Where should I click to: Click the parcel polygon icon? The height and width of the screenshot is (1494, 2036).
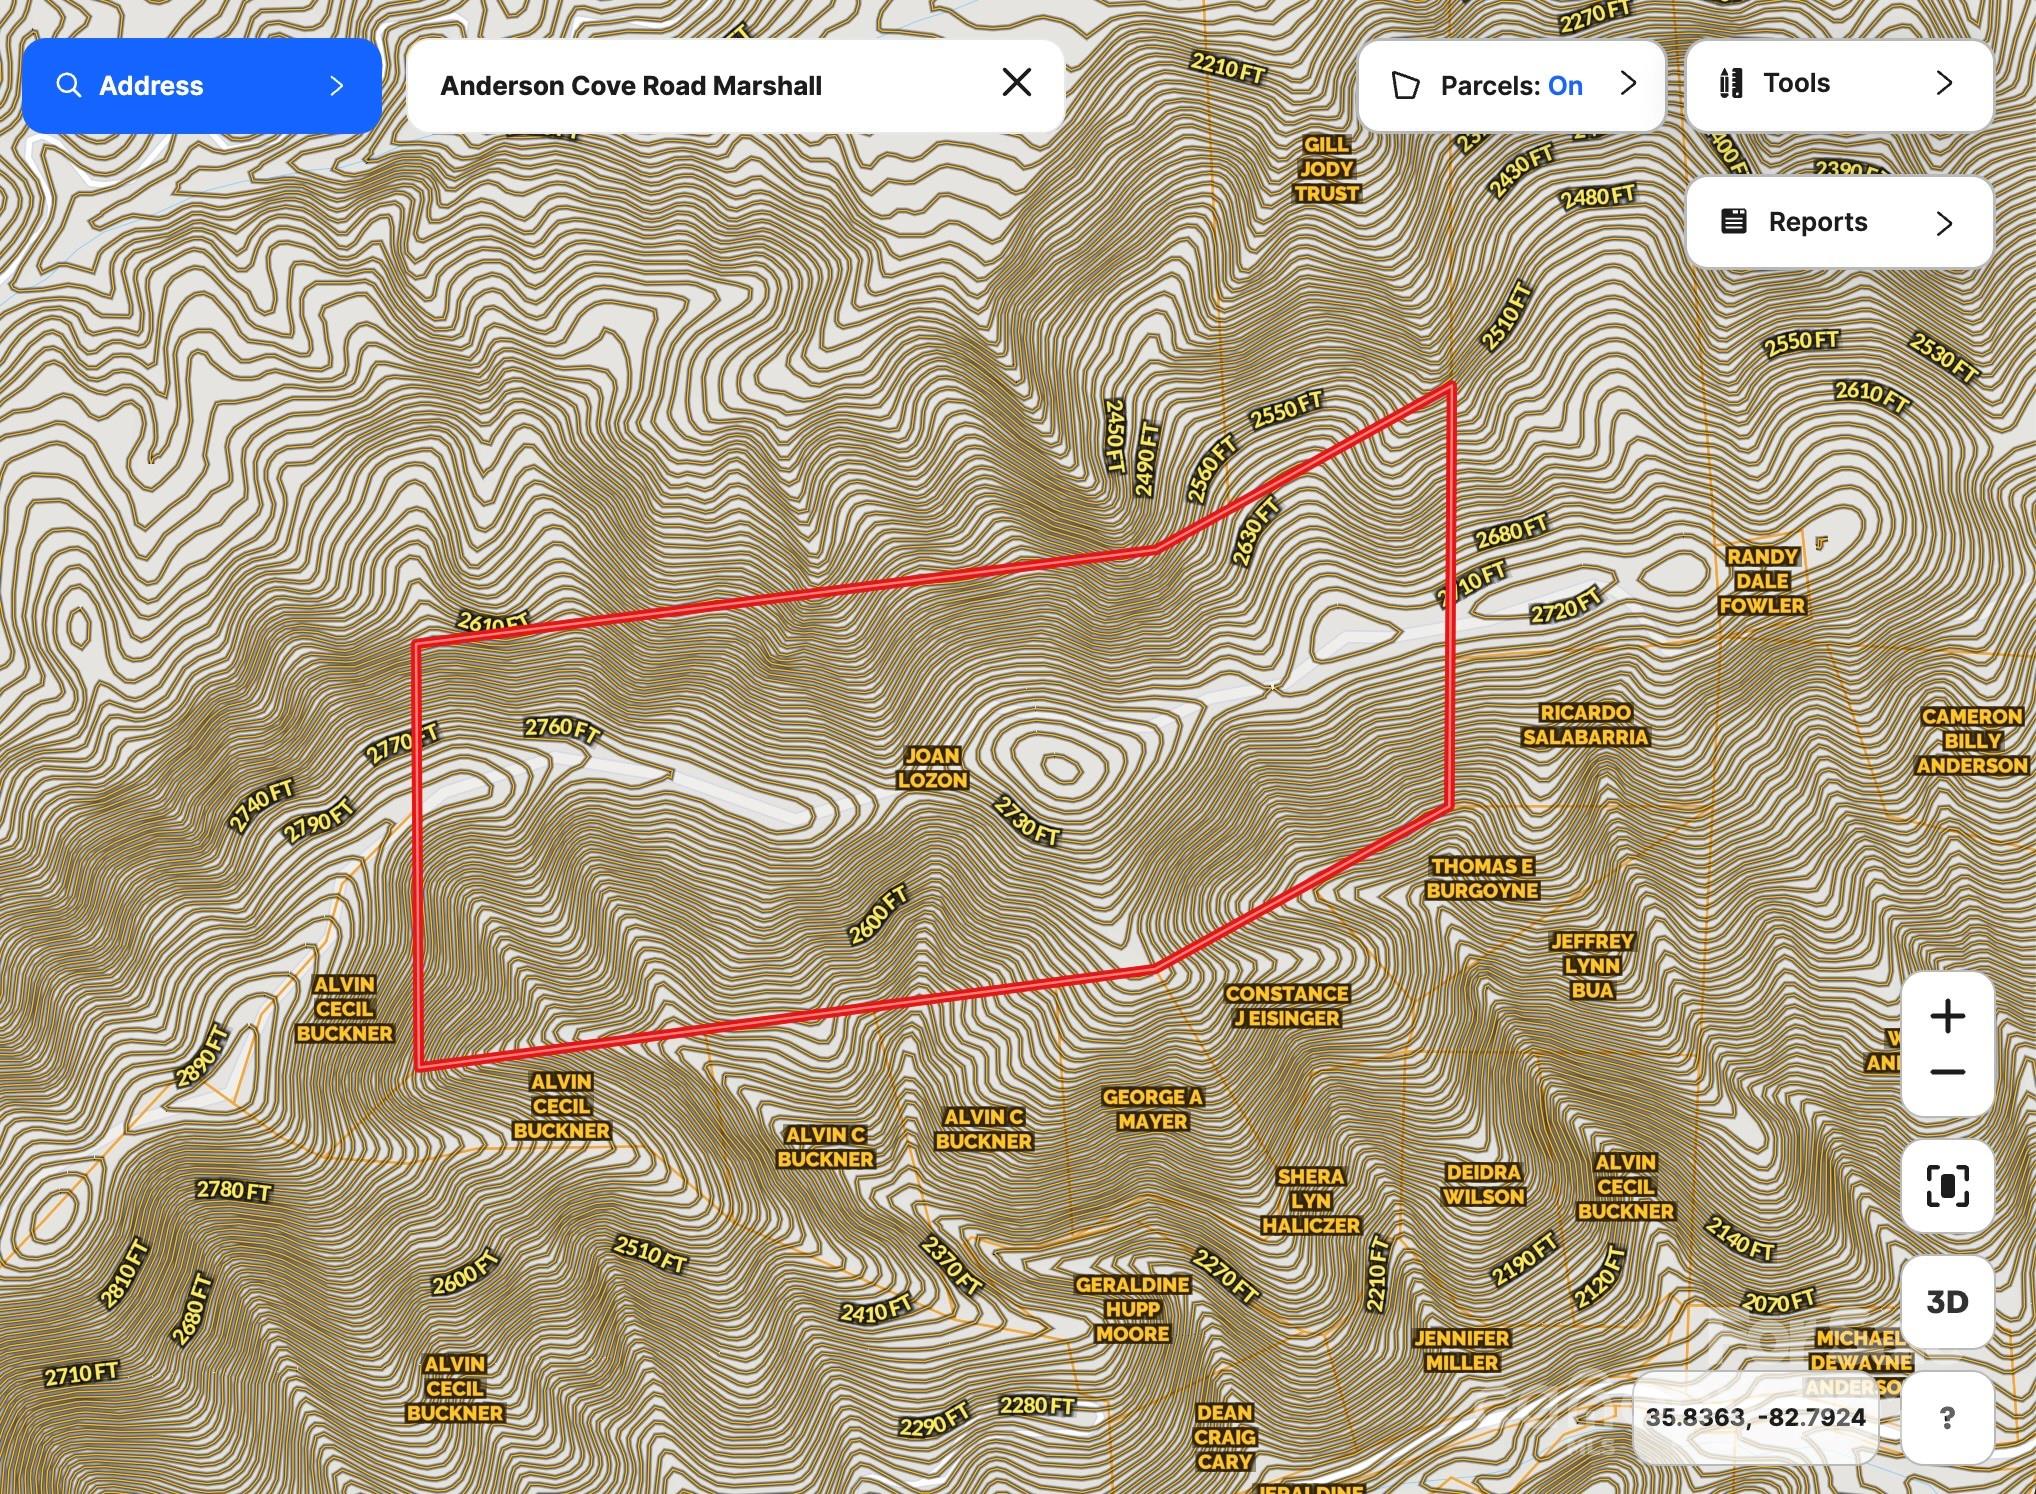pyautogui.click(x=1405, y=86)
